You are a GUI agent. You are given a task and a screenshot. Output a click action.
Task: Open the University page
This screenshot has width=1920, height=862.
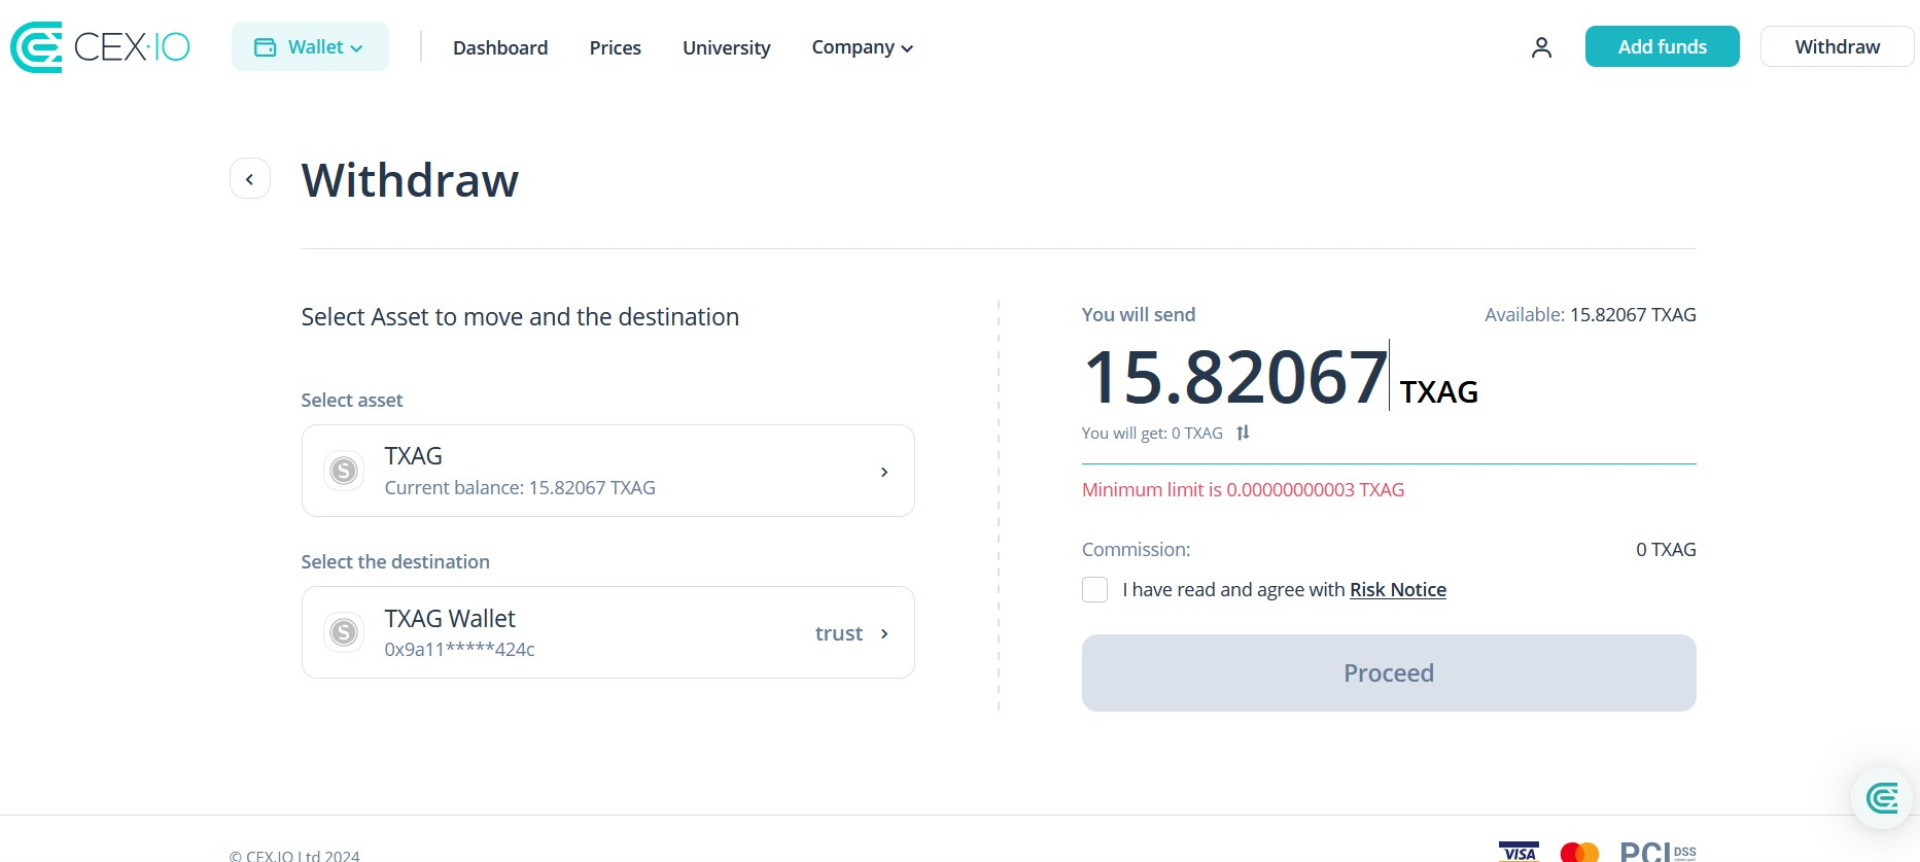point(726,48)
